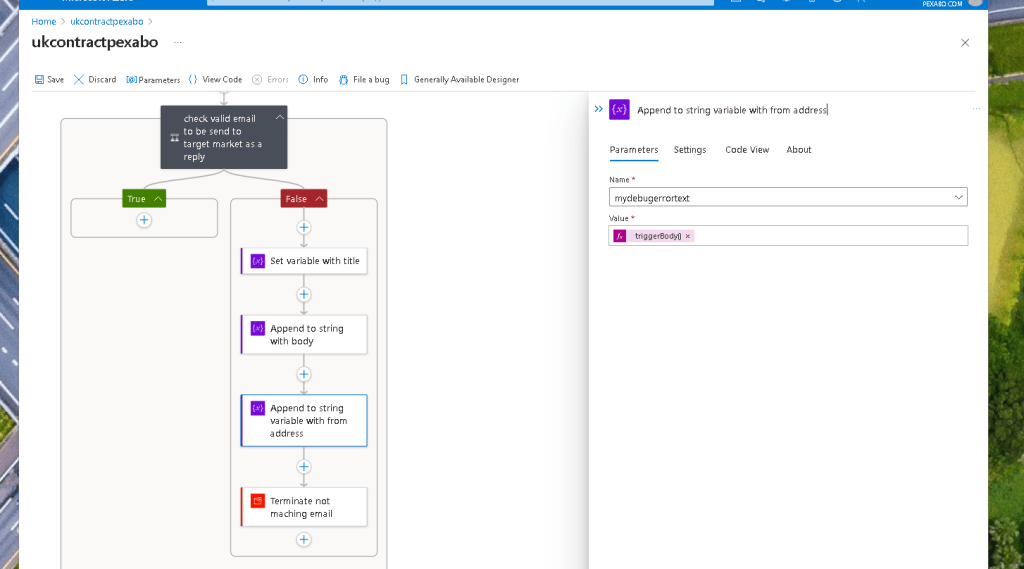Insert action below Set variable with title
Image resolution: width=1024 pixels, height=569 pixels.
click(304, 295)
